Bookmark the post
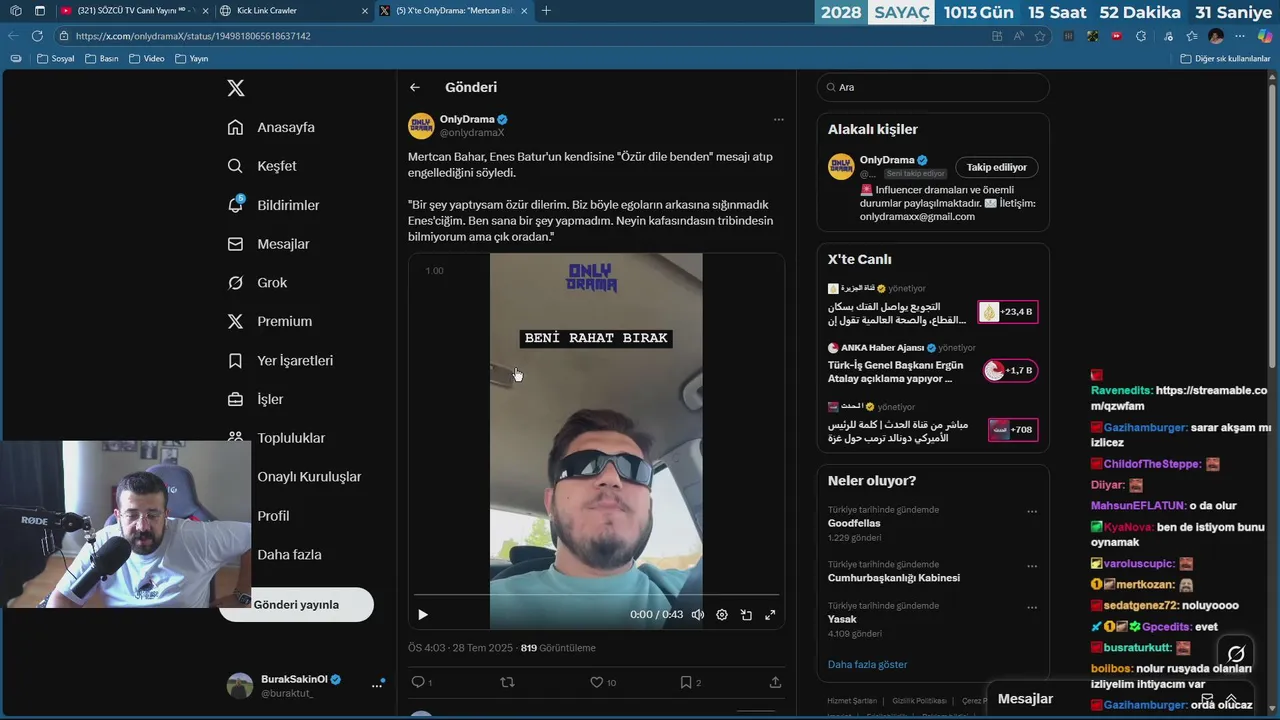Screen dimensions: 1280x720 coord(686,682)
